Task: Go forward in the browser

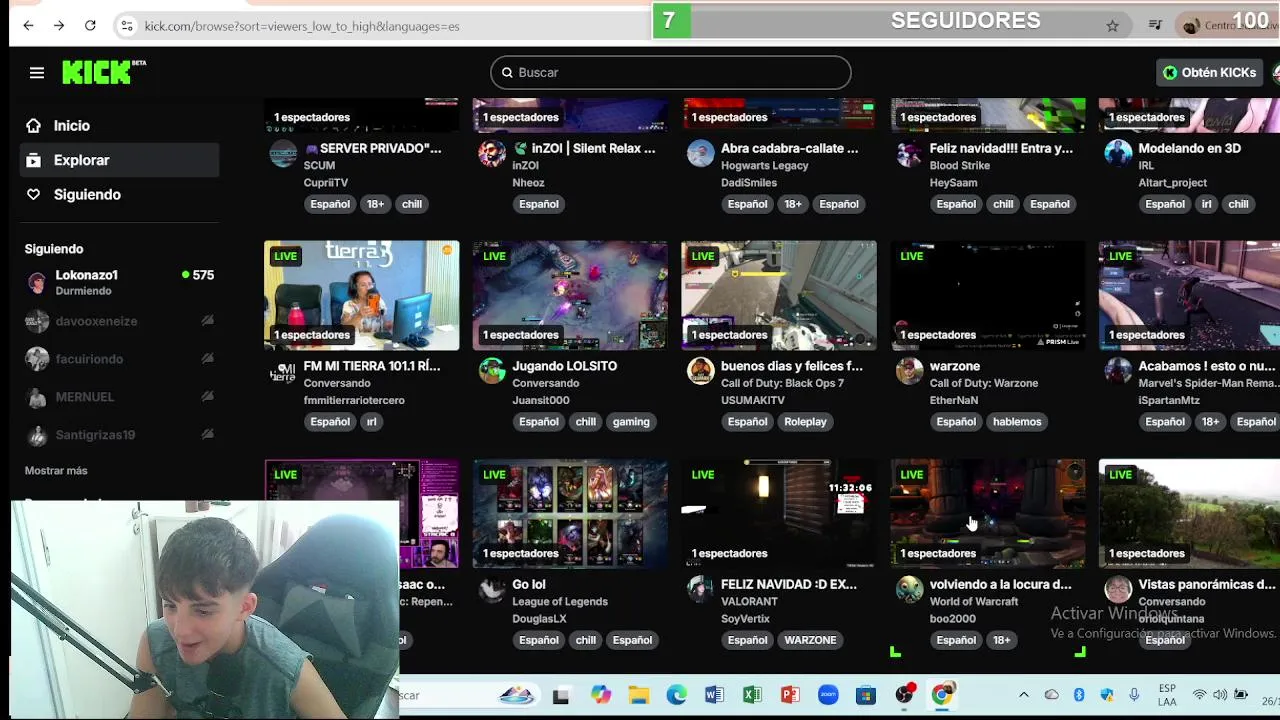Action: pyautogui.click(x=59, y=26)
